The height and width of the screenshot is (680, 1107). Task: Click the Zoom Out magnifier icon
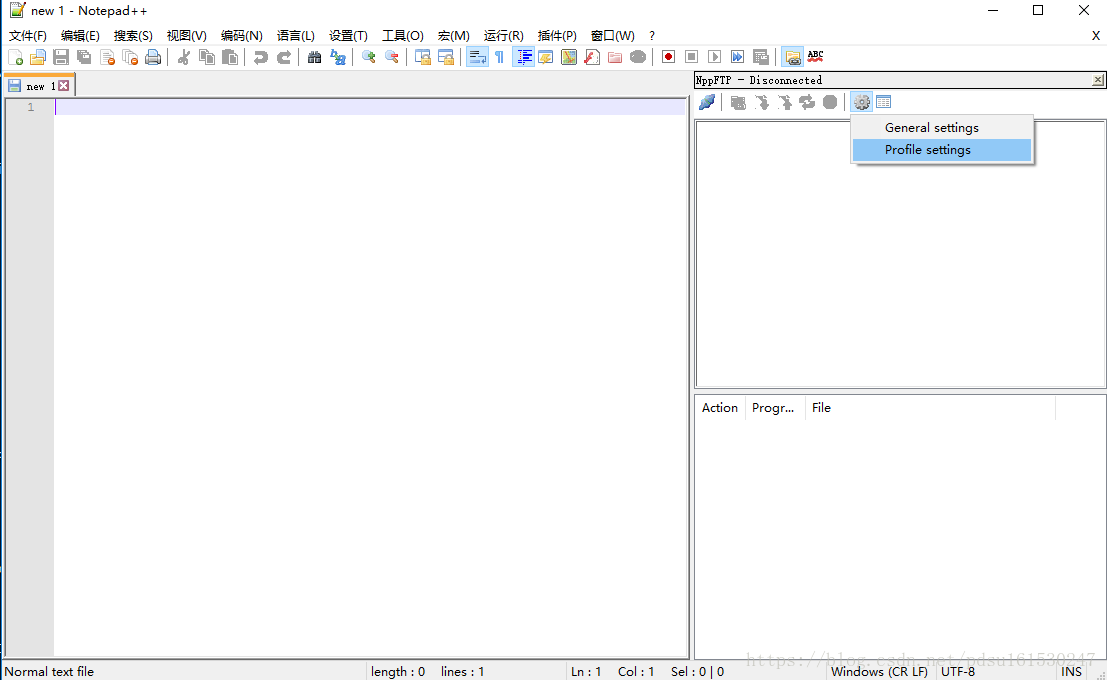(391, 57)
